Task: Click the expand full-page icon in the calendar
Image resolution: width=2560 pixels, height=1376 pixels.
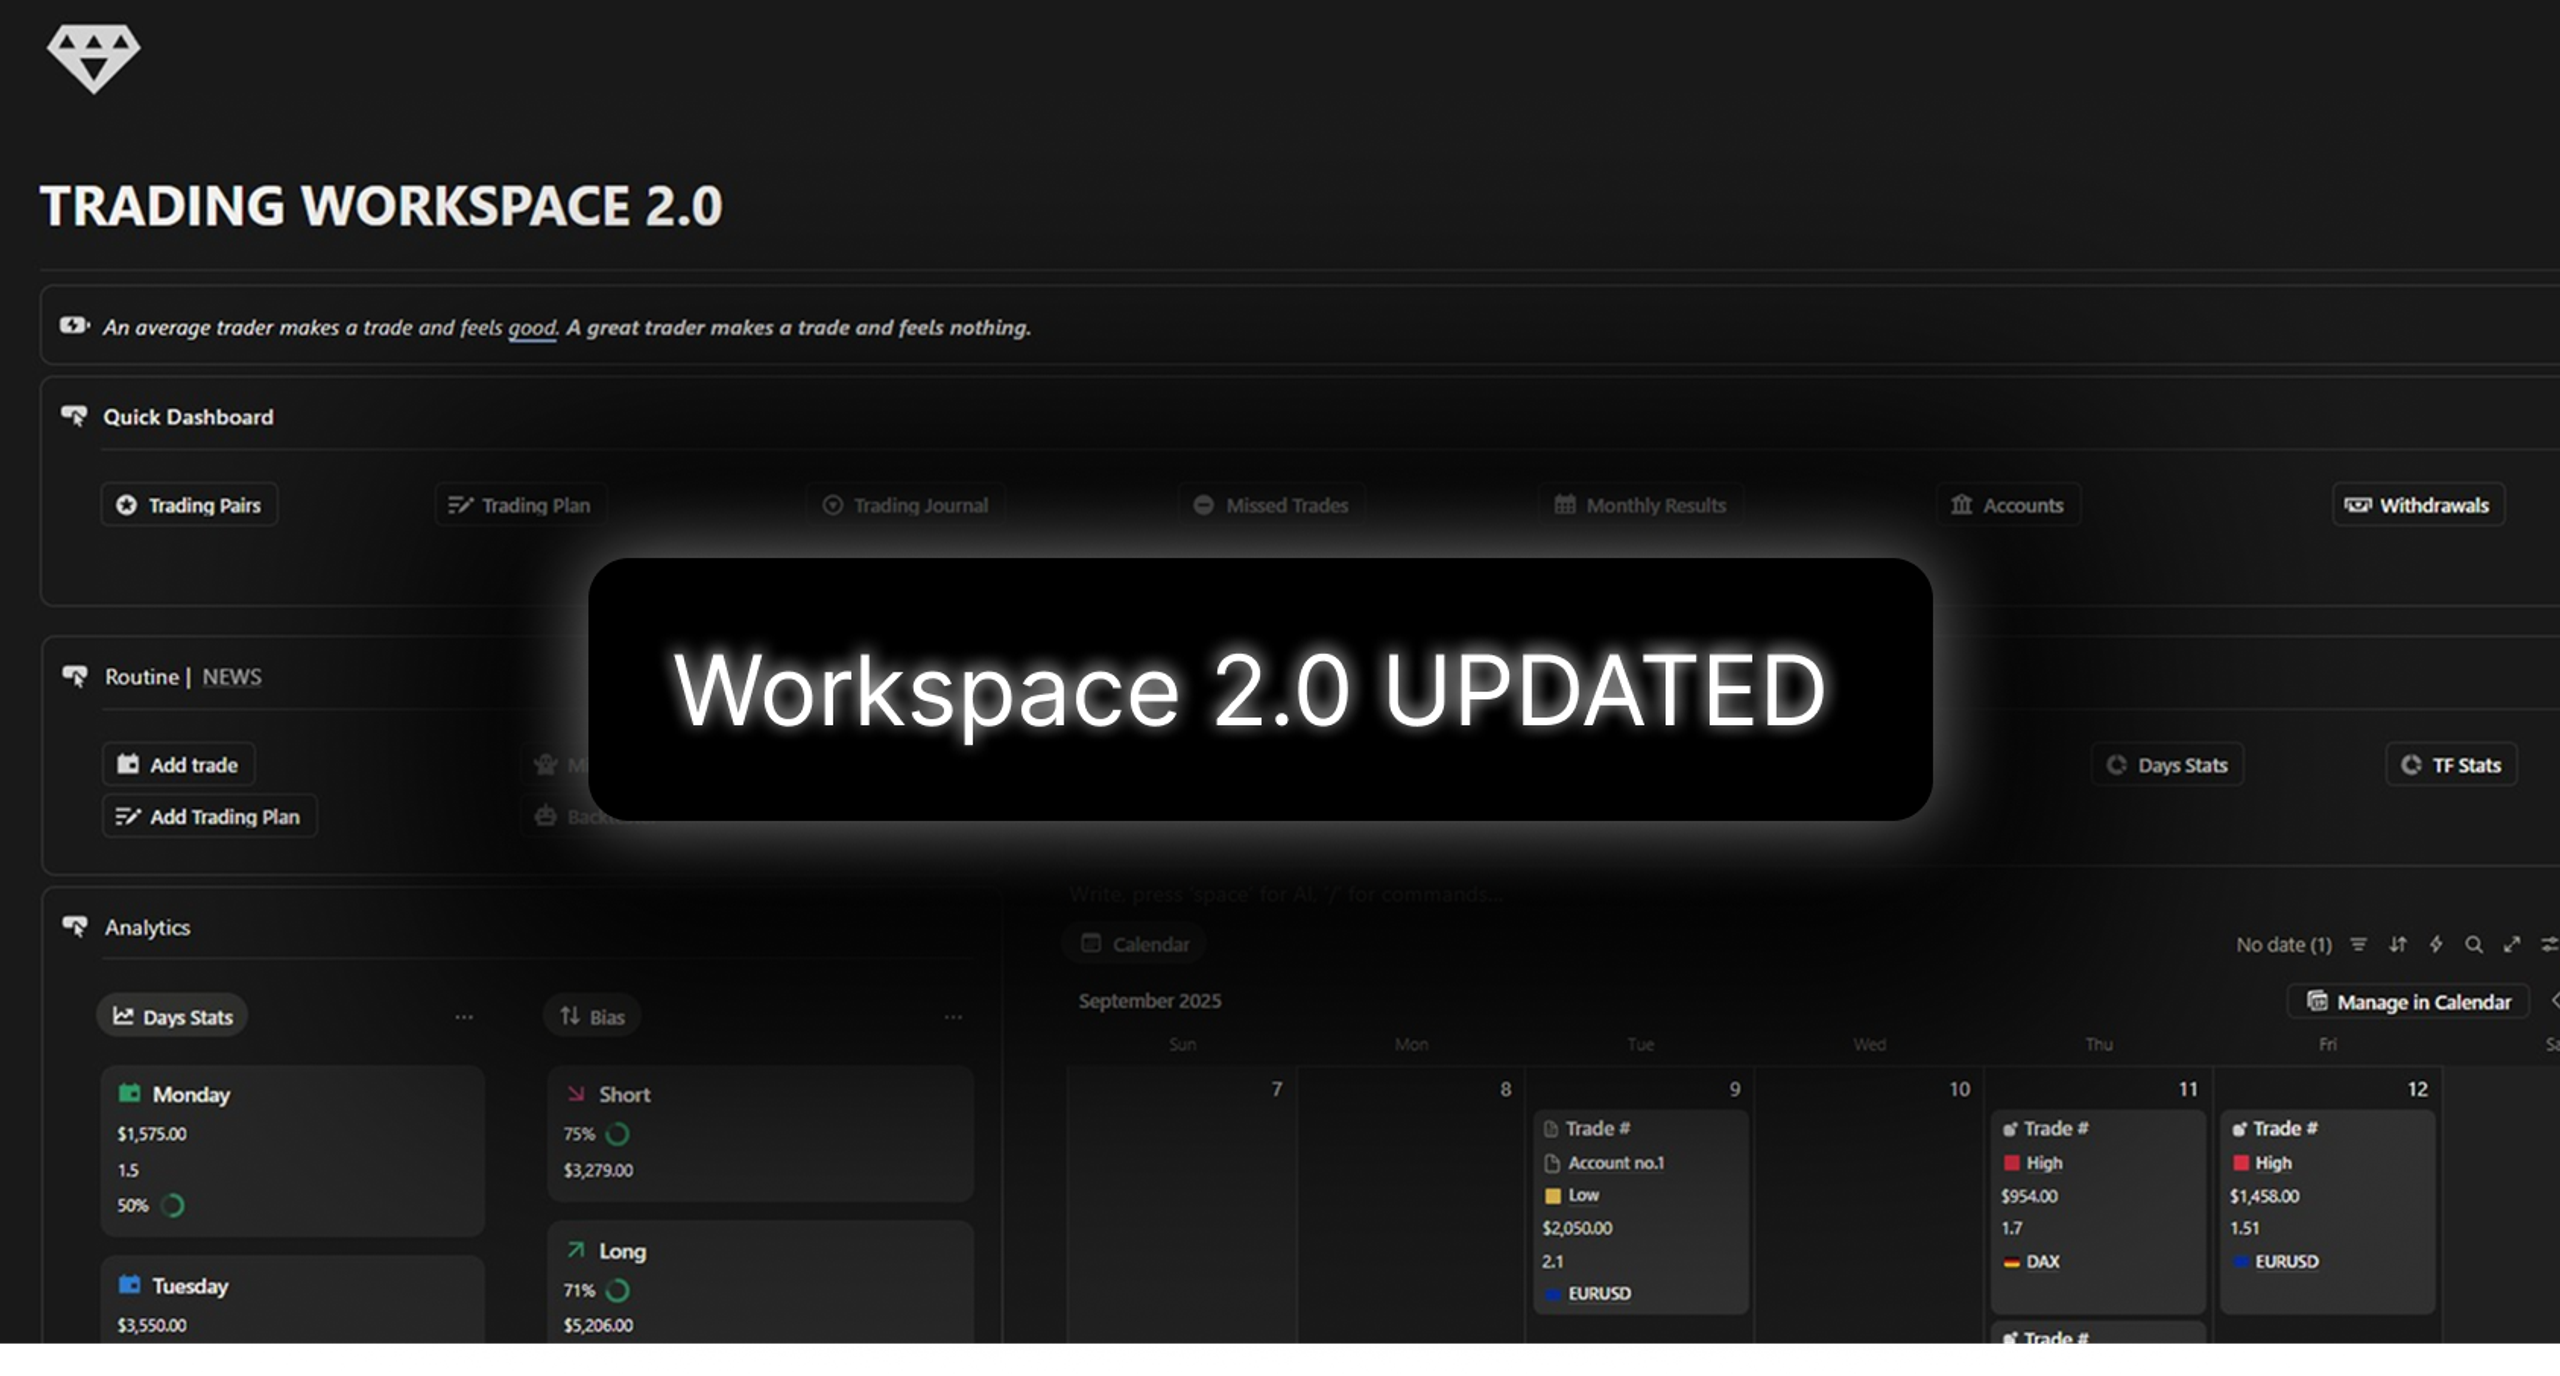Action: (x=2512, y=945)
